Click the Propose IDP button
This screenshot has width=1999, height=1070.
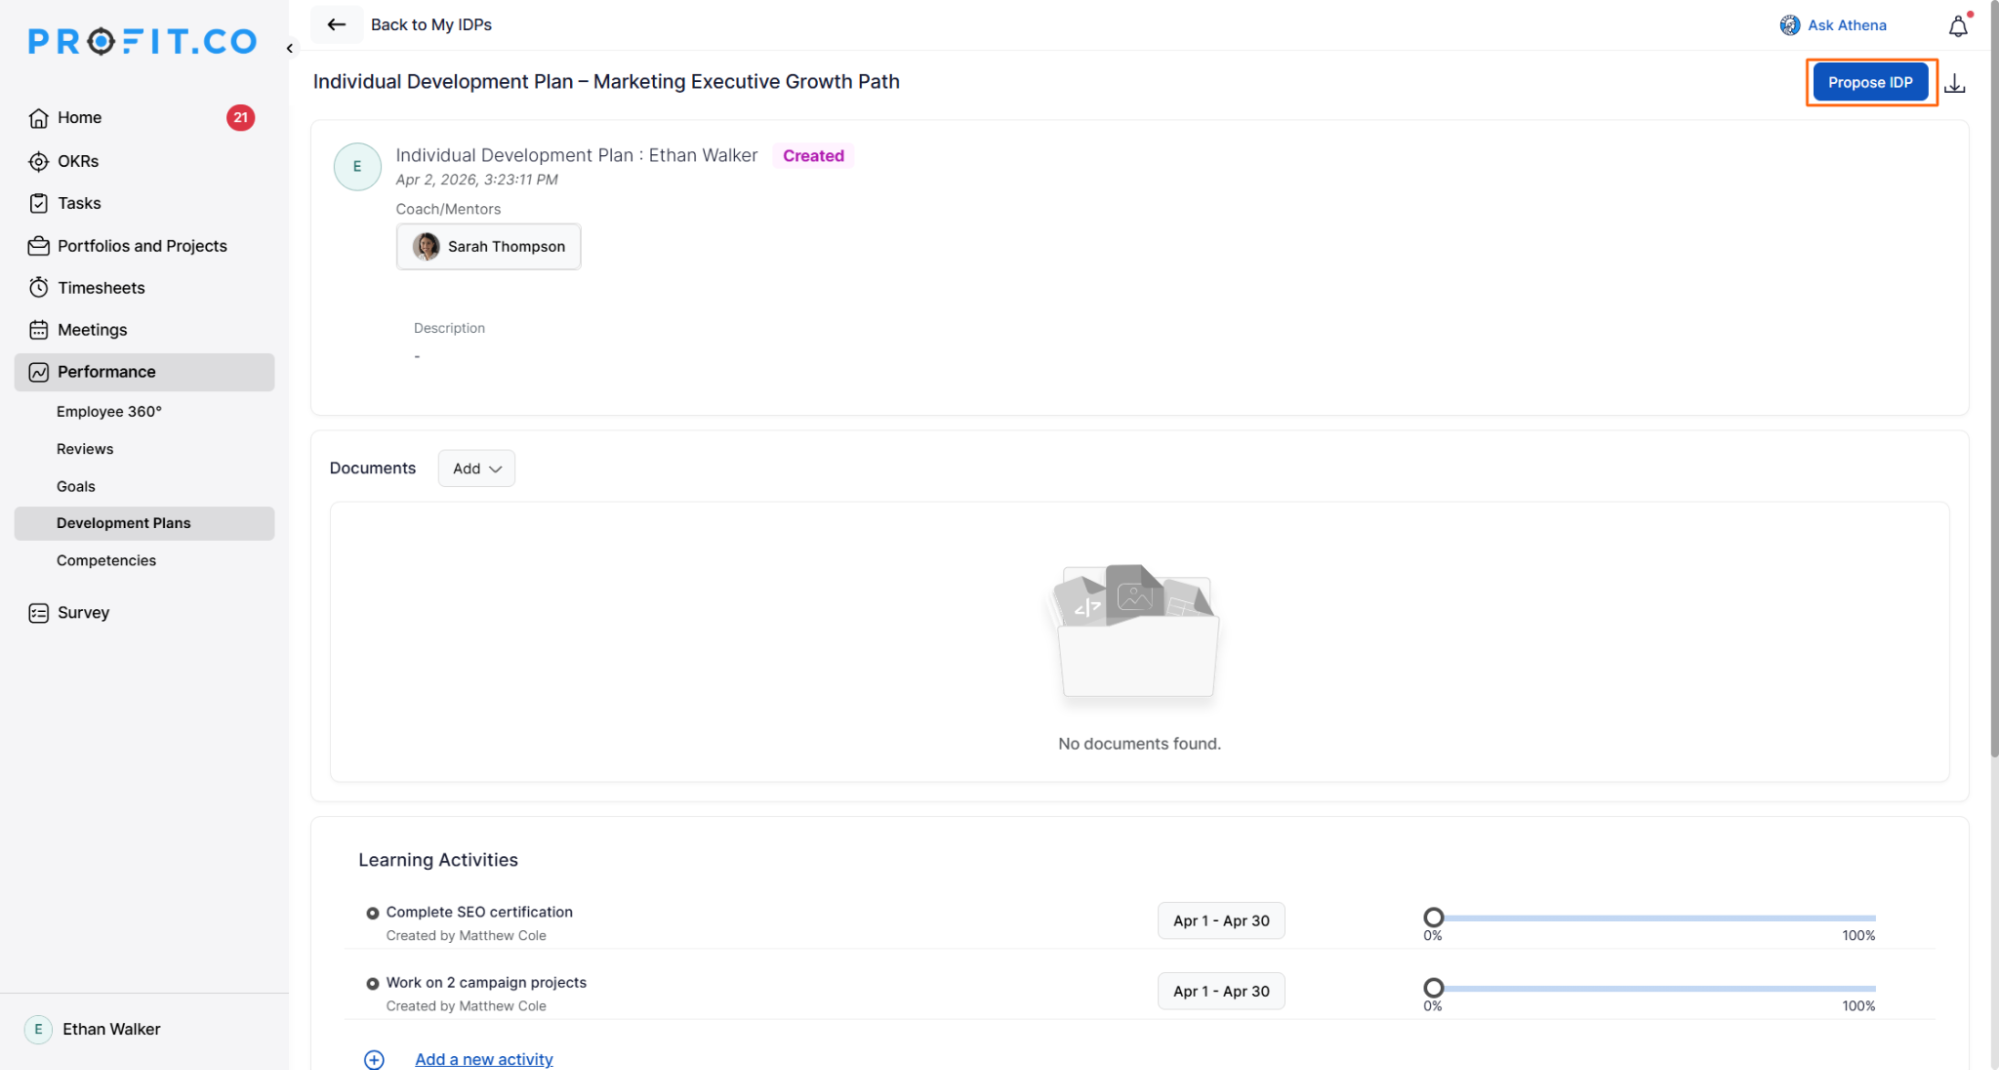coord(1869,82)
